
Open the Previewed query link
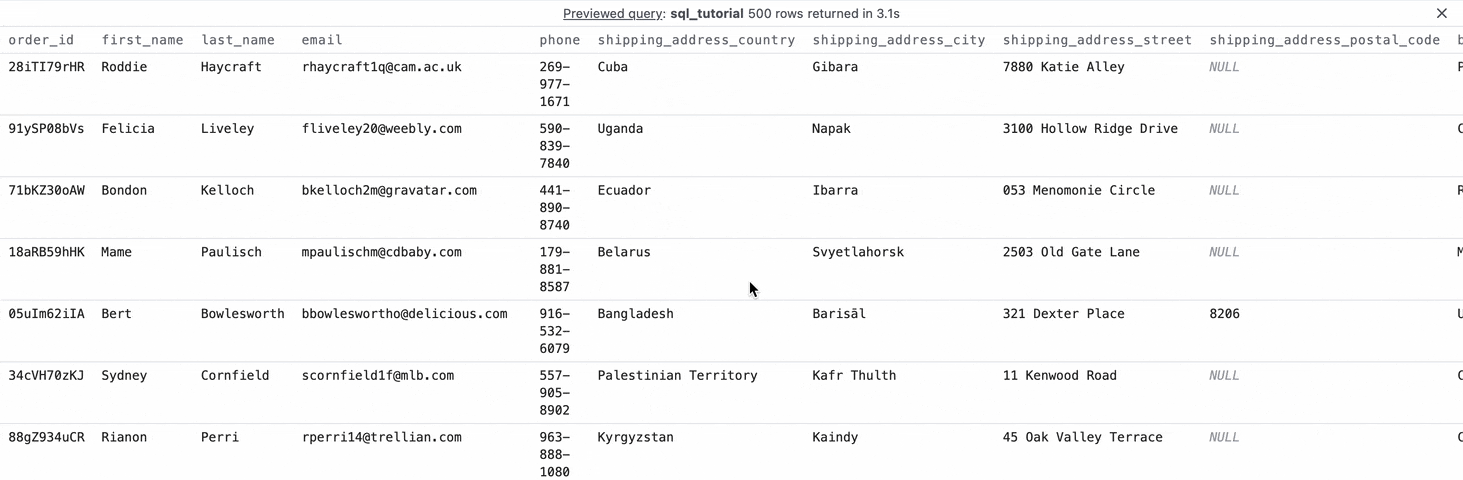(x=612, y=14)
